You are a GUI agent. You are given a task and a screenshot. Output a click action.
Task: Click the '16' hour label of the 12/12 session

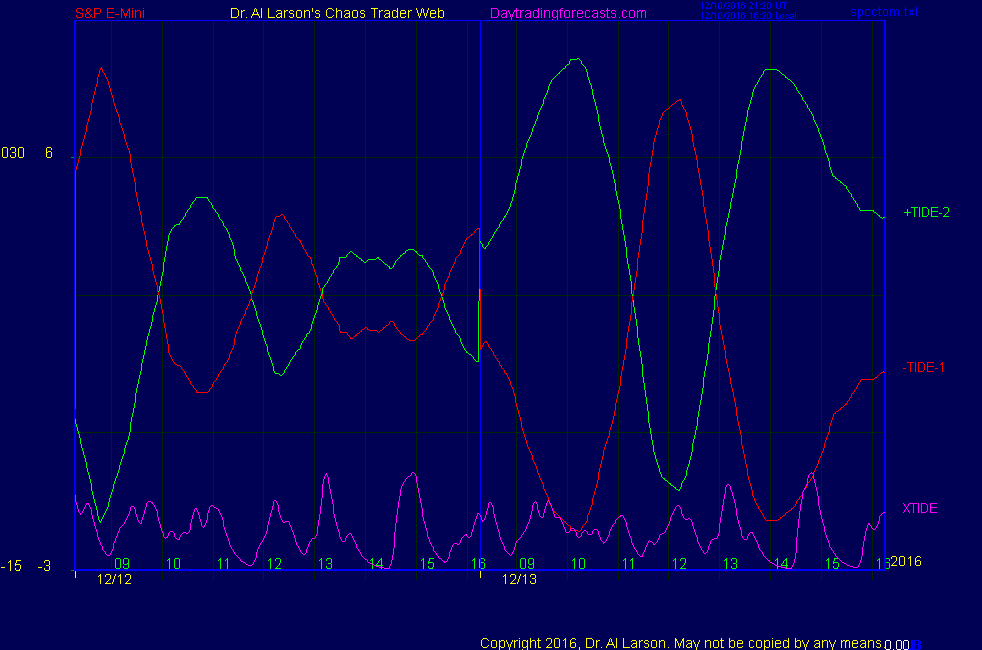tap(478, 564)
